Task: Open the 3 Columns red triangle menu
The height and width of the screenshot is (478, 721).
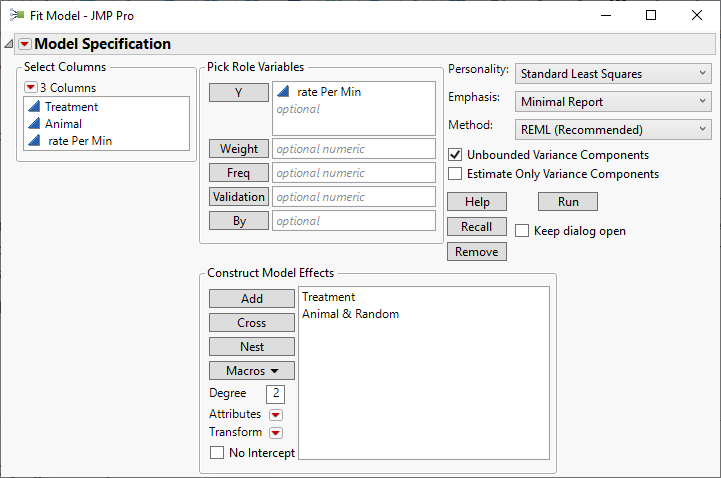Action: [x=31, y=88]
